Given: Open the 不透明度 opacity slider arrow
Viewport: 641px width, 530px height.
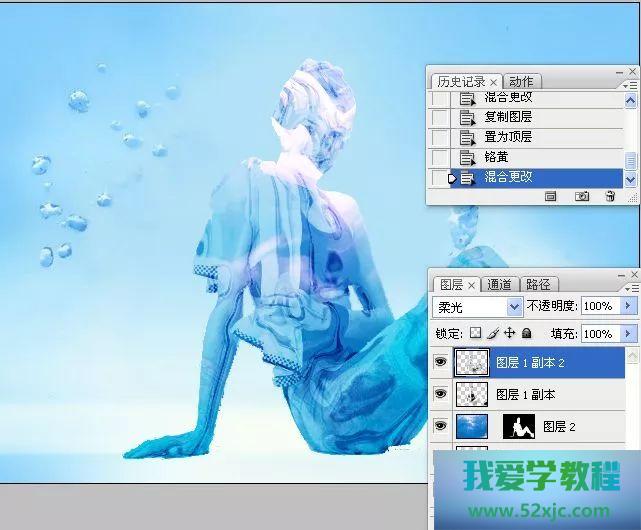Looking at the screenshot, I should click(629, 306).
